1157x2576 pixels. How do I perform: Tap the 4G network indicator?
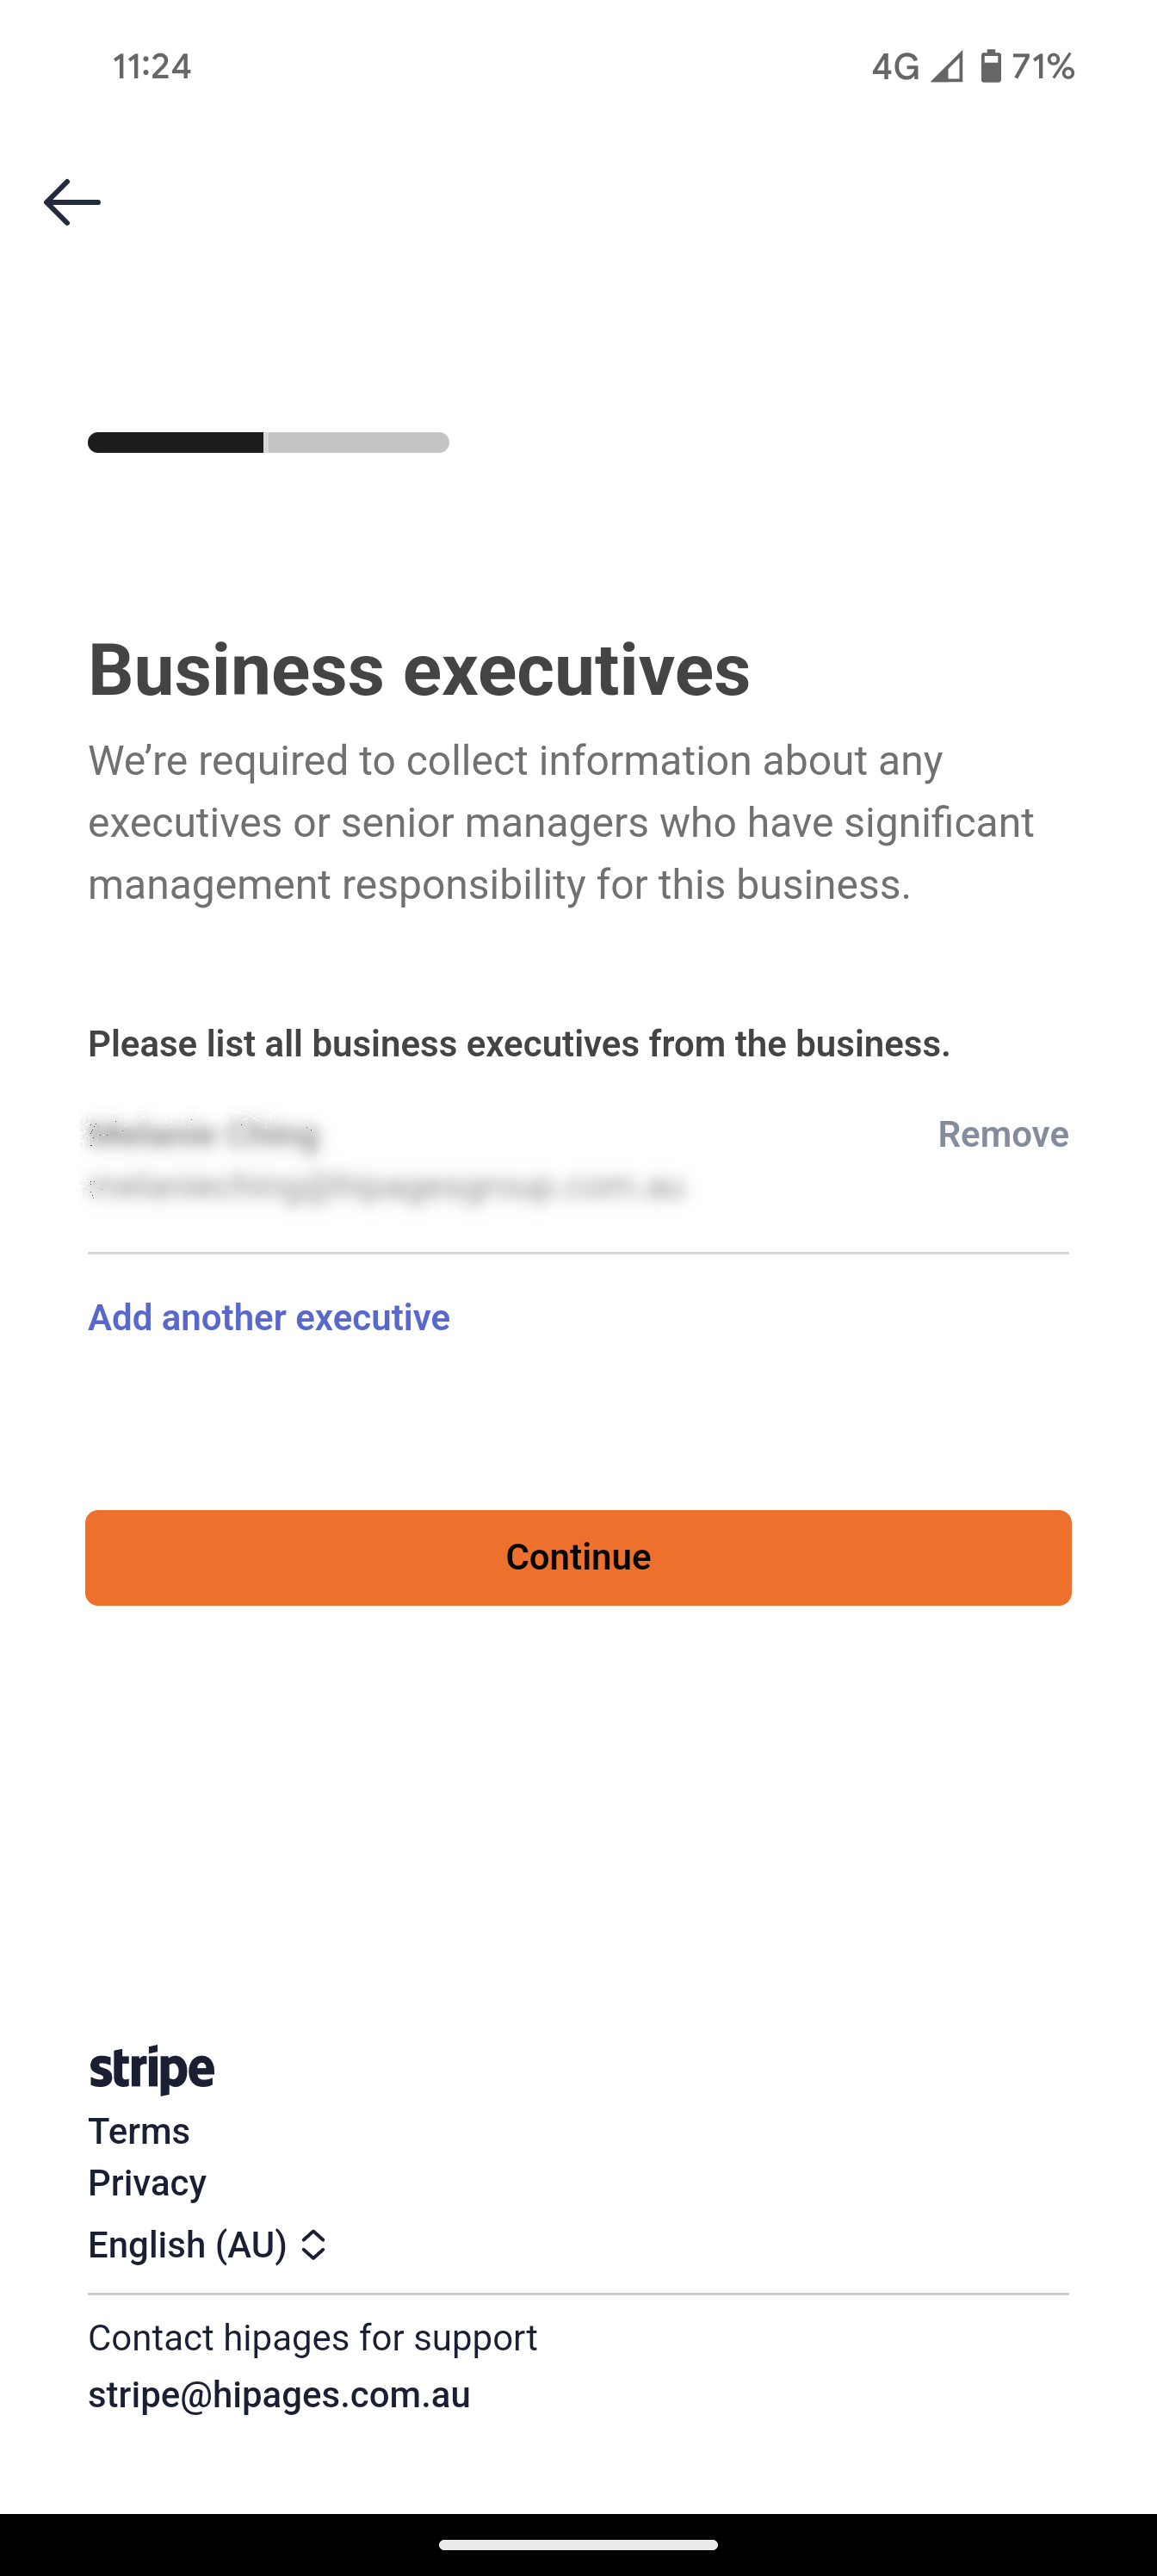point(895,67)
